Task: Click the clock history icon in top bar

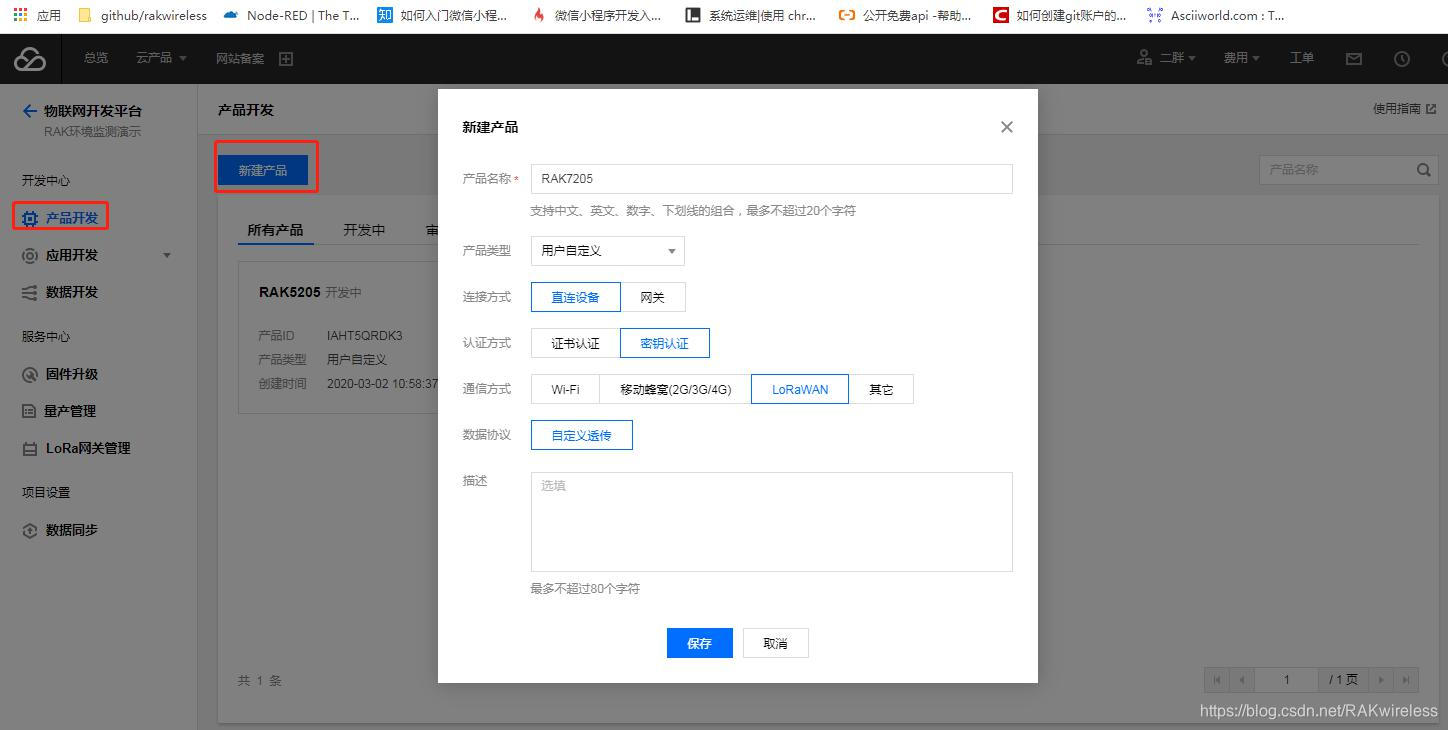Action: click(x=1402, y=59)
